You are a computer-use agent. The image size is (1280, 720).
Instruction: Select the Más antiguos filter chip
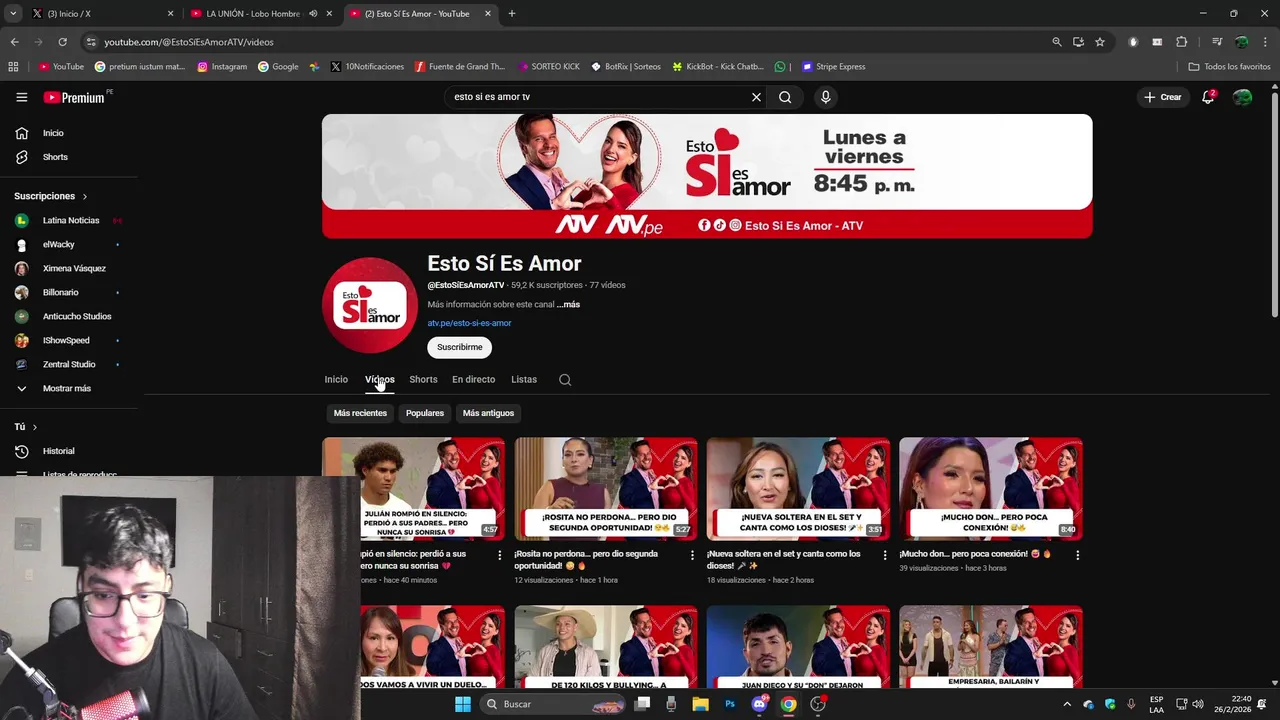pos(488,413)
